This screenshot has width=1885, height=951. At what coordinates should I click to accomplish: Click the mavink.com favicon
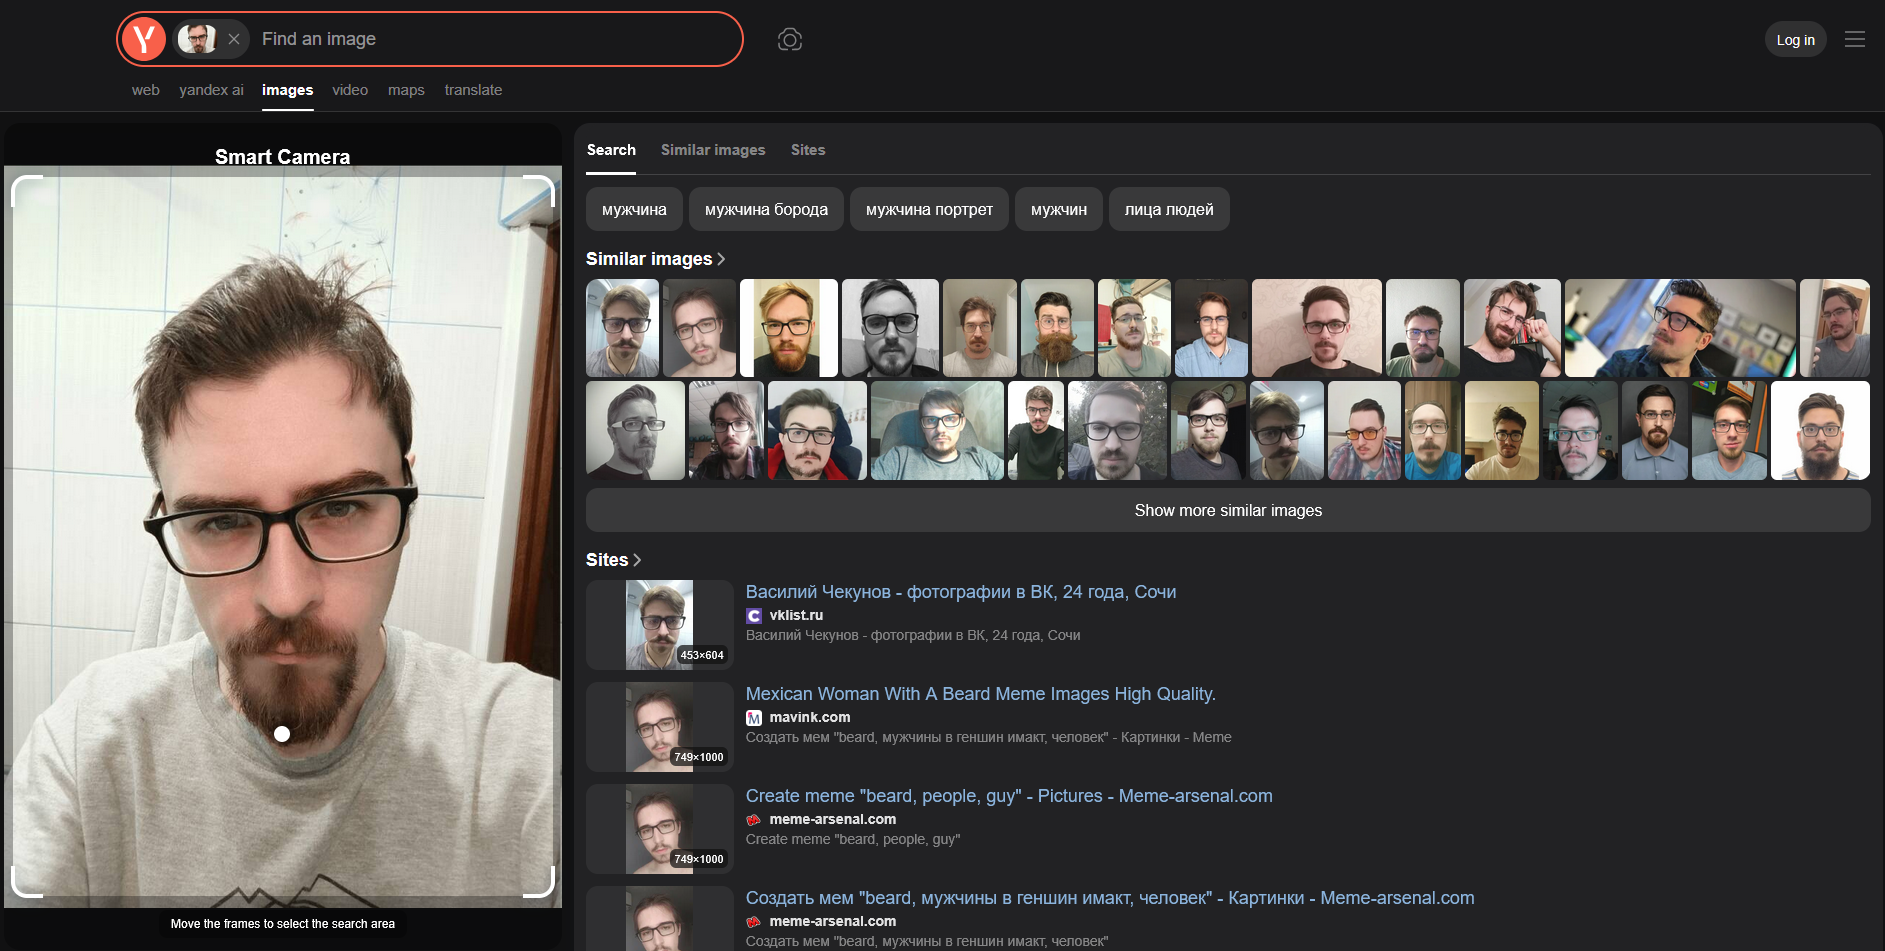[x=754, y=718]
